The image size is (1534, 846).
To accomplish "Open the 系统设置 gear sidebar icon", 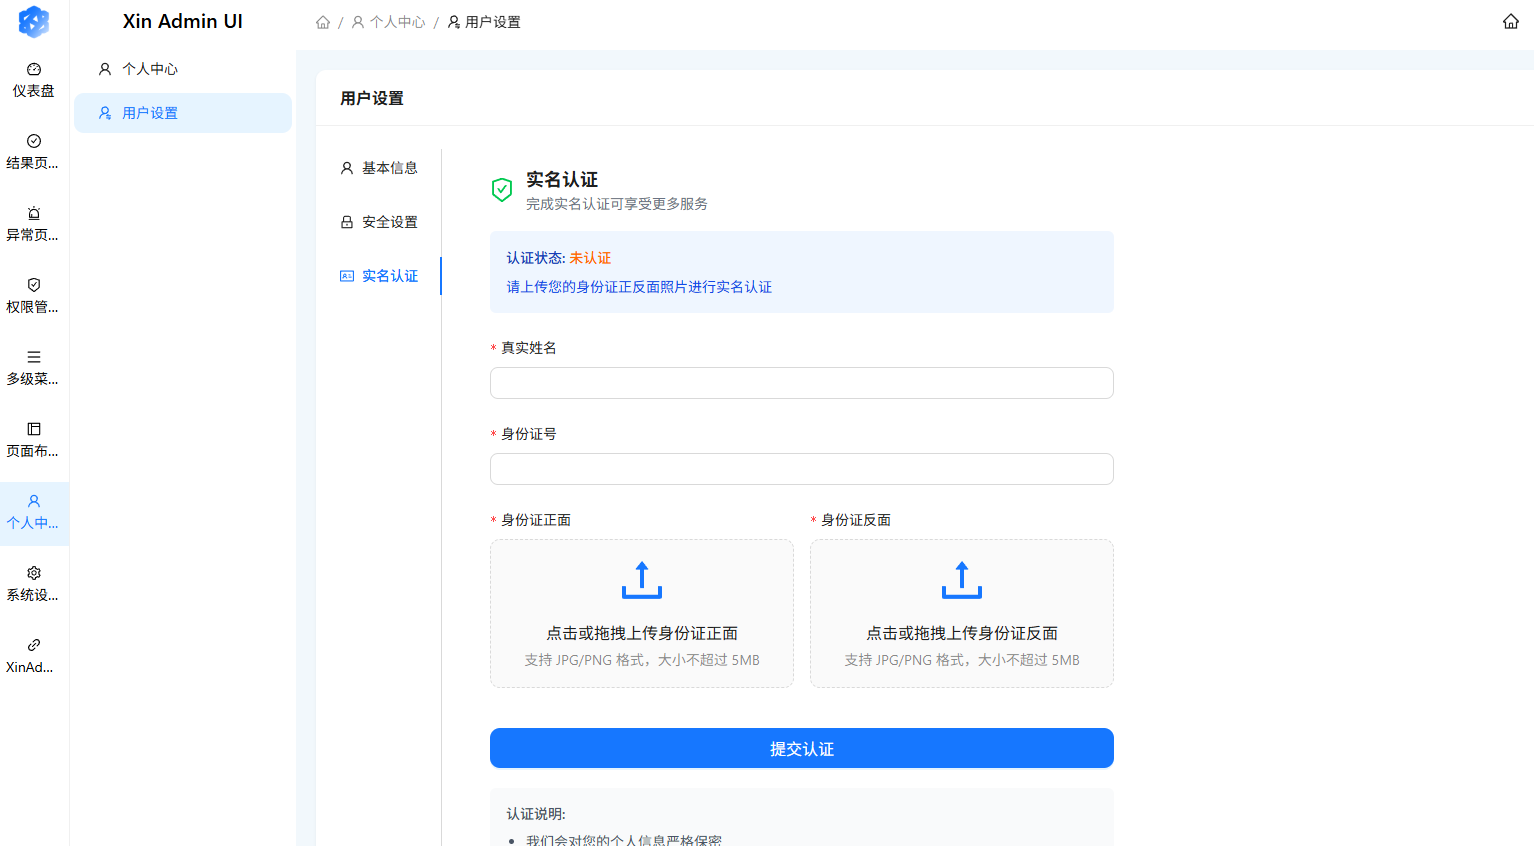I will pyautogui.click(x=34, y=574).
